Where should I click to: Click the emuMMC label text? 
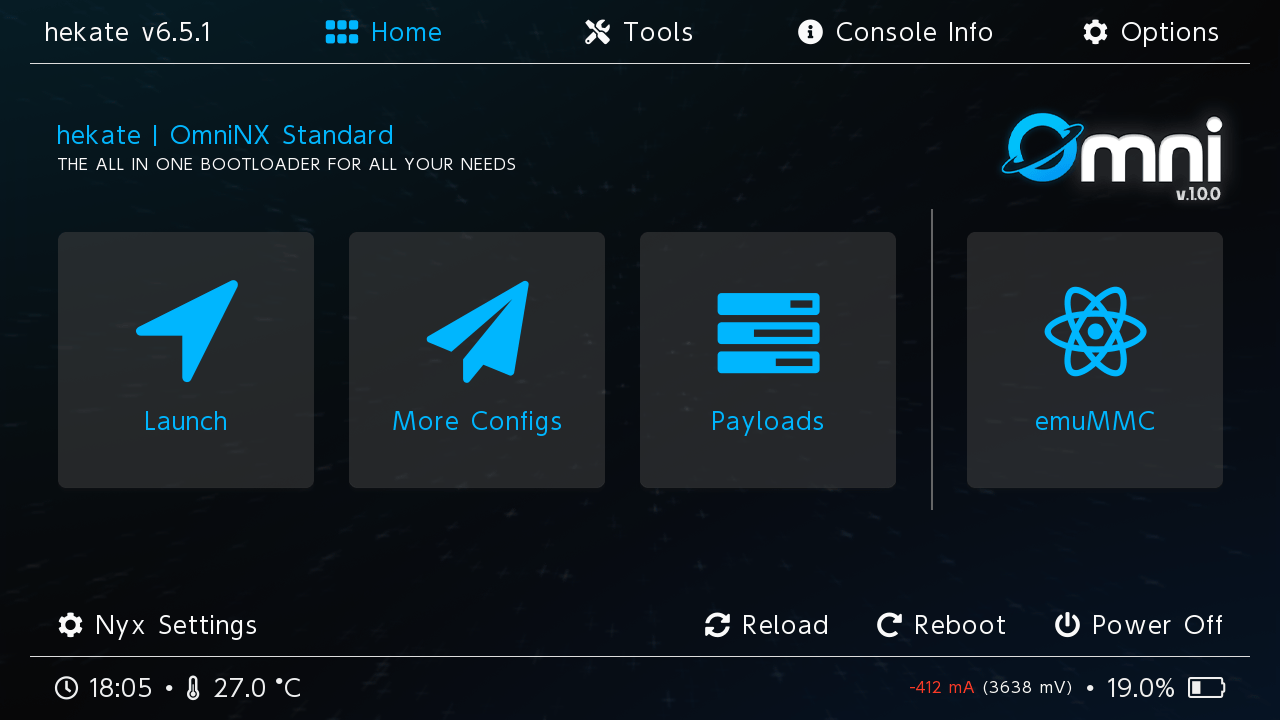pyautogui.click(x=1095, y=421)
